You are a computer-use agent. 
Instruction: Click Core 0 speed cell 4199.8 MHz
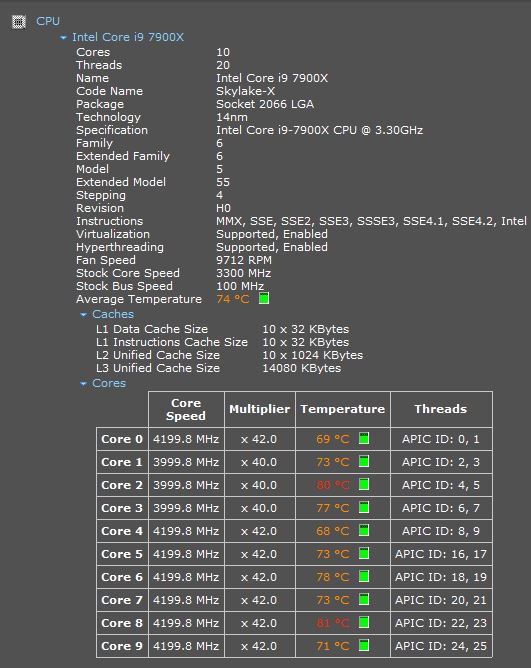[x=186, y=439]
